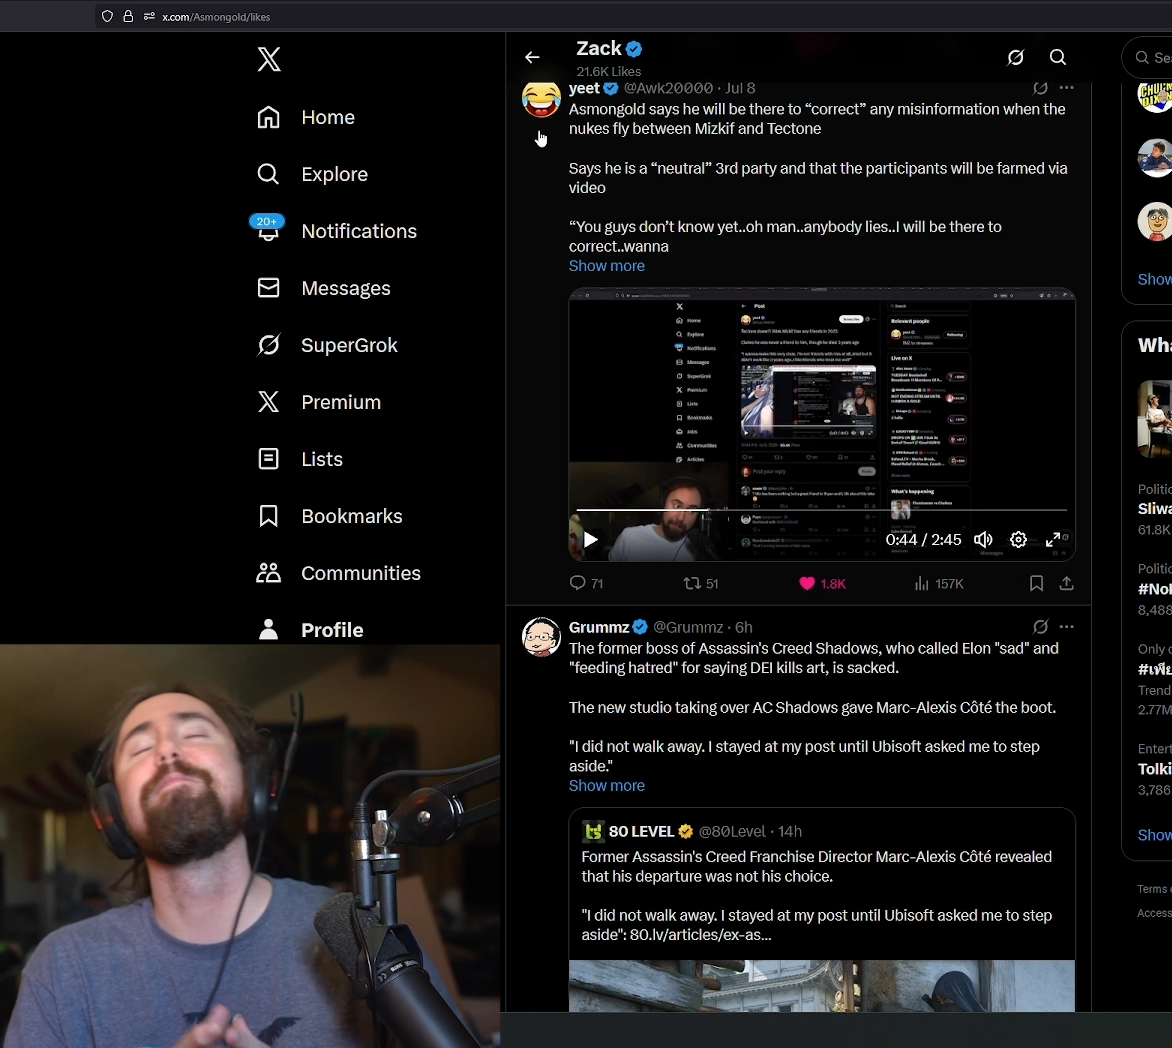Open the Assassin's Creed image in the quoted post
The height and width of the screenshot is (1048, 1172).
(x=821, y=986)
